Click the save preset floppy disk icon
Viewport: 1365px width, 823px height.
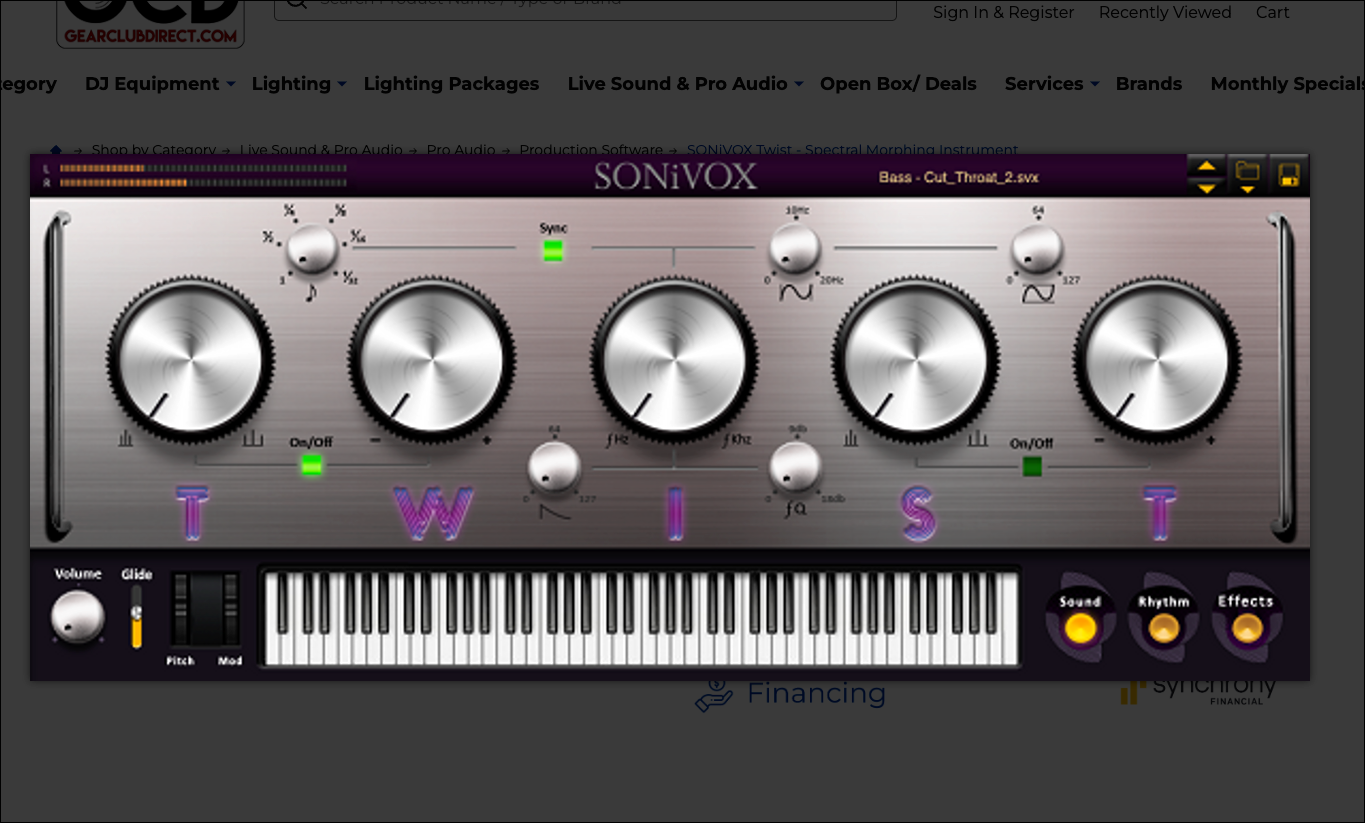(x=1289, y=174)
